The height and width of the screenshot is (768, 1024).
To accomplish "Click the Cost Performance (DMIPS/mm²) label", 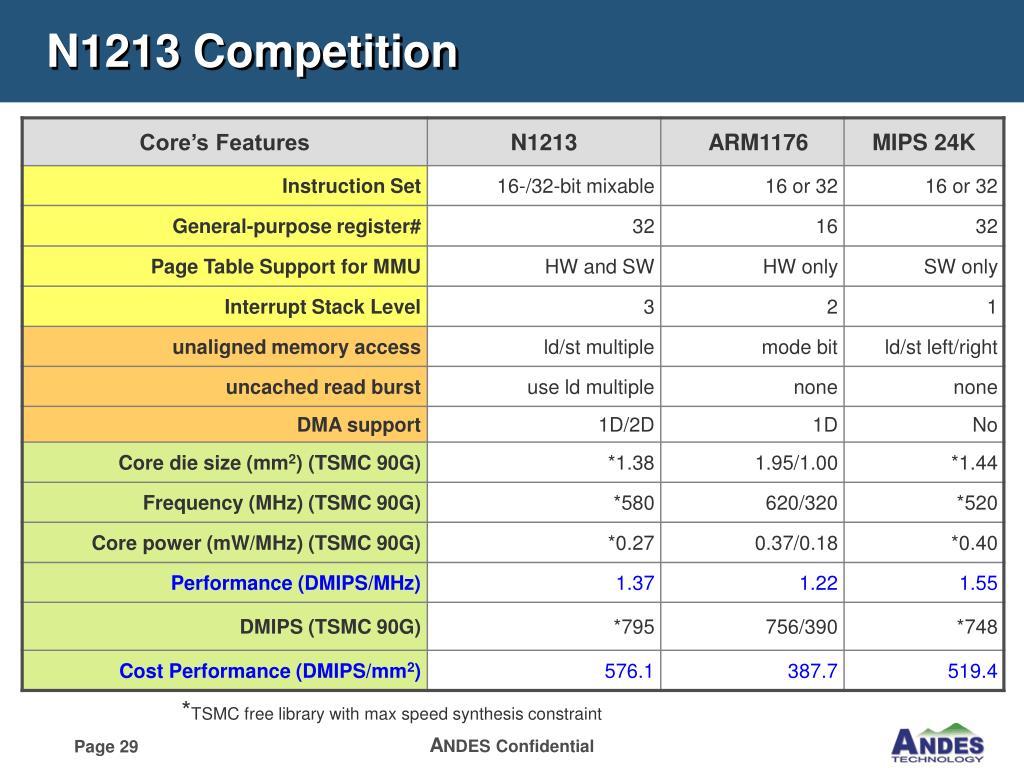I will (270, 671).
